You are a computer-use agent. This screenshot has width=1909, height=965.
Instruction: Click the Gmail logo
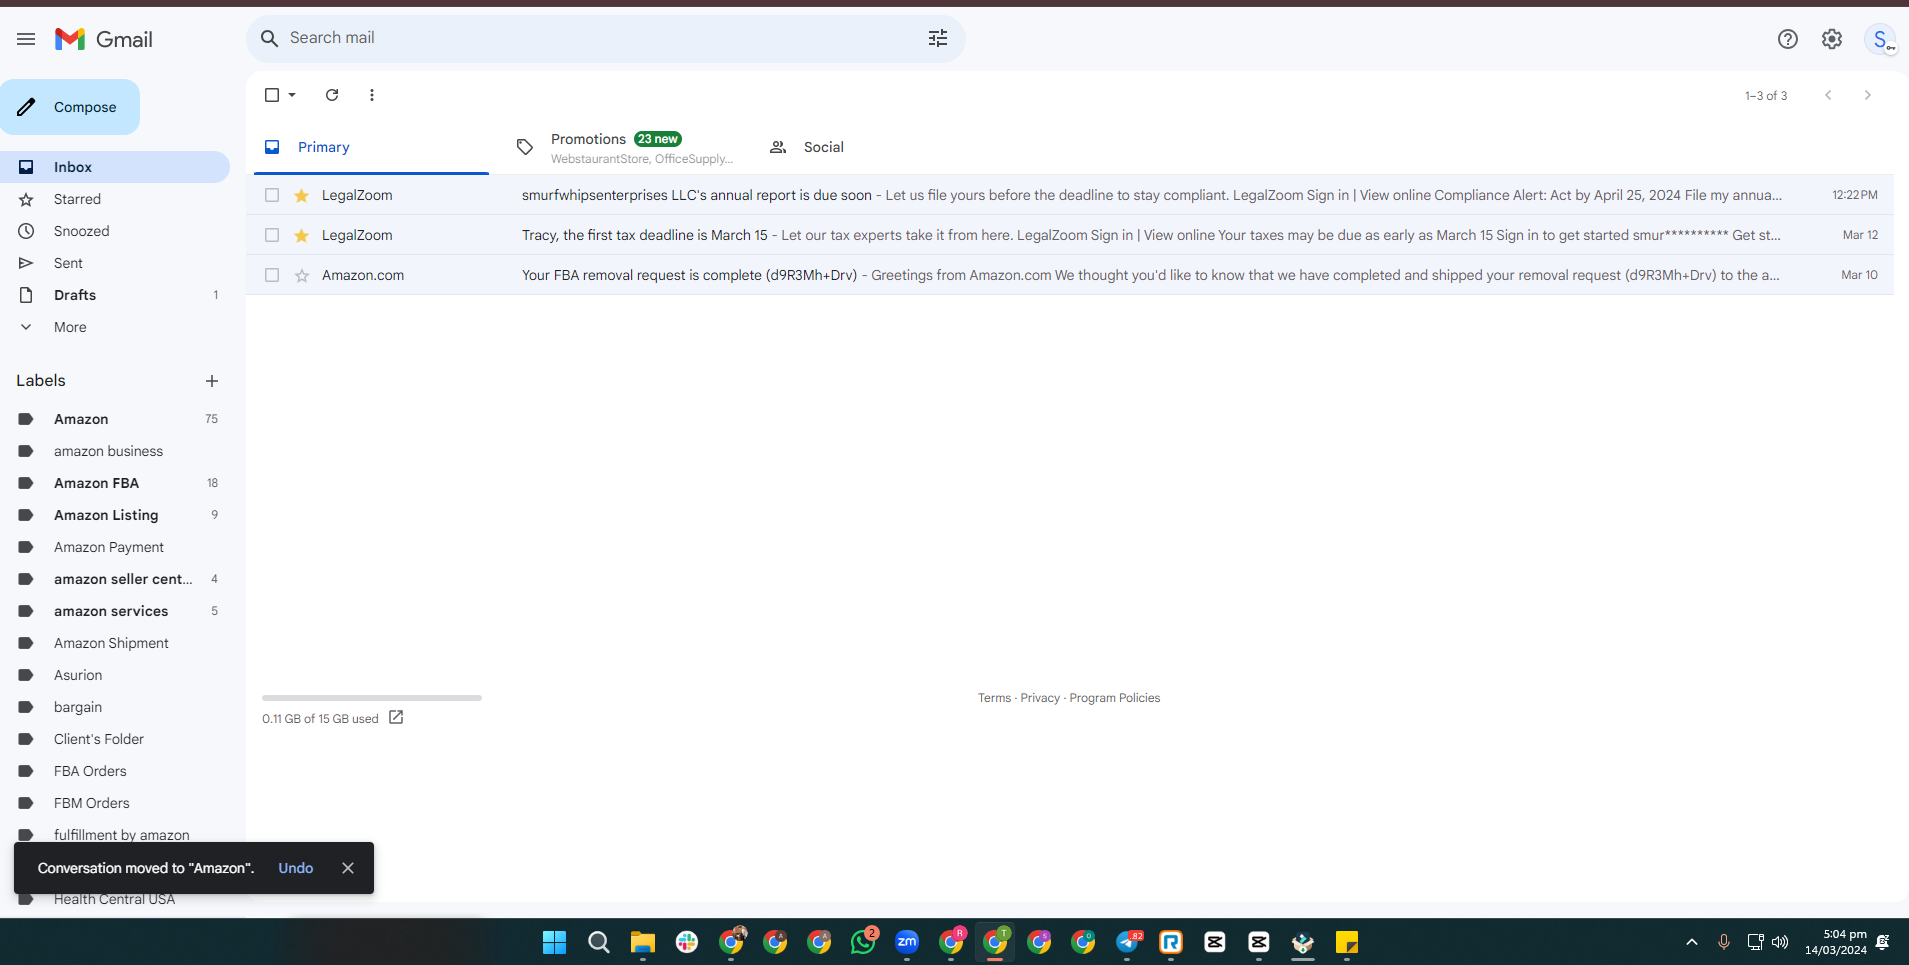point(104,39)
